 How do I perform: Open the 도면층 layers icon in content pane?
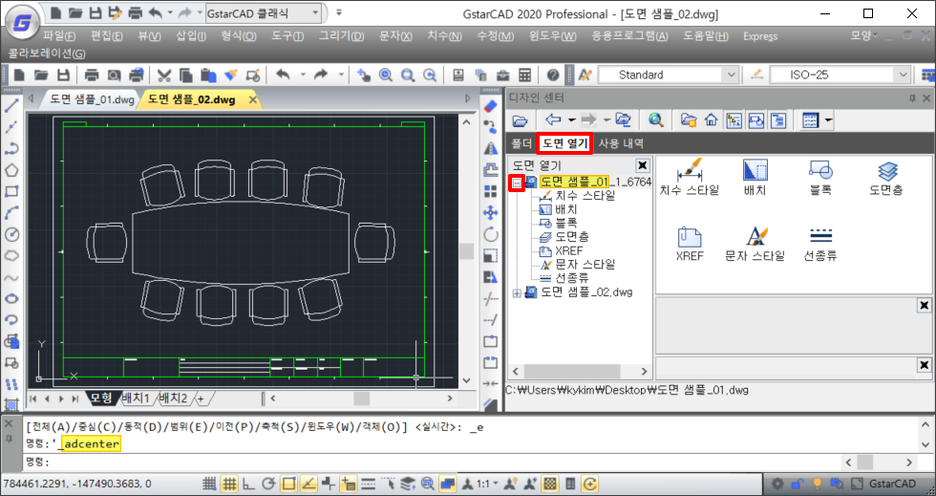886,170
